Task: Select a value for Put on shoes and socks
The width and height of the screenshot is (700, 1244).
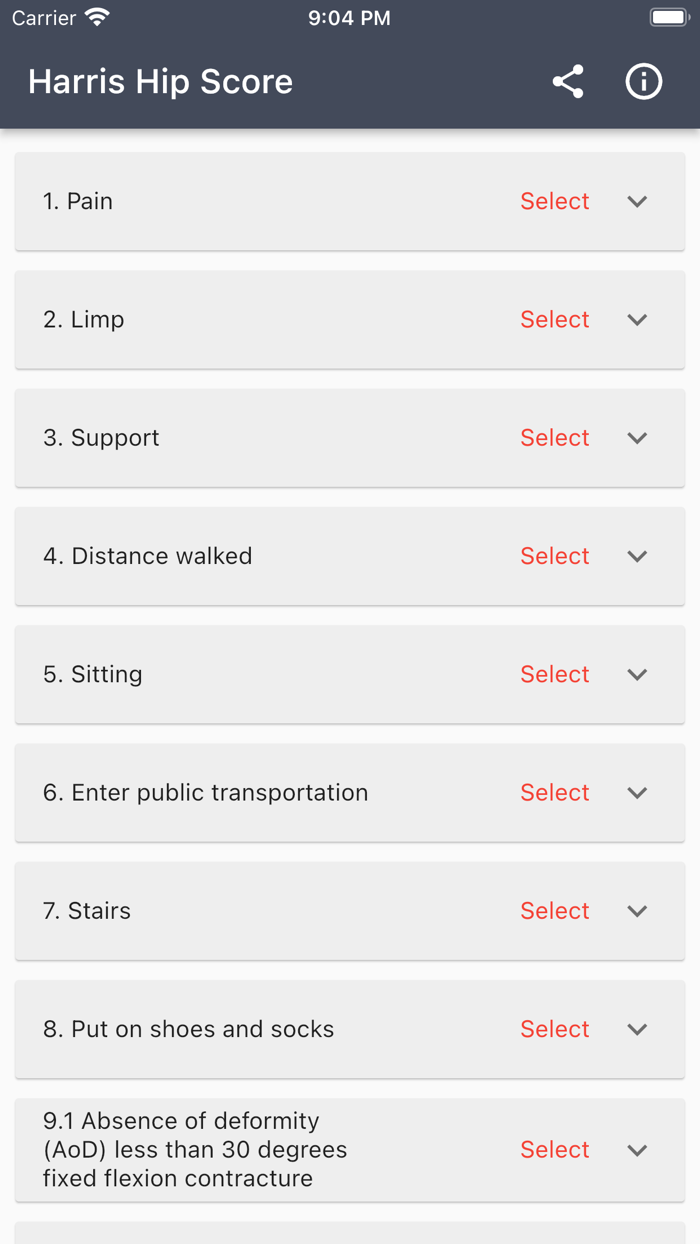Action: pyautogui.click(x=554, y=1029)
